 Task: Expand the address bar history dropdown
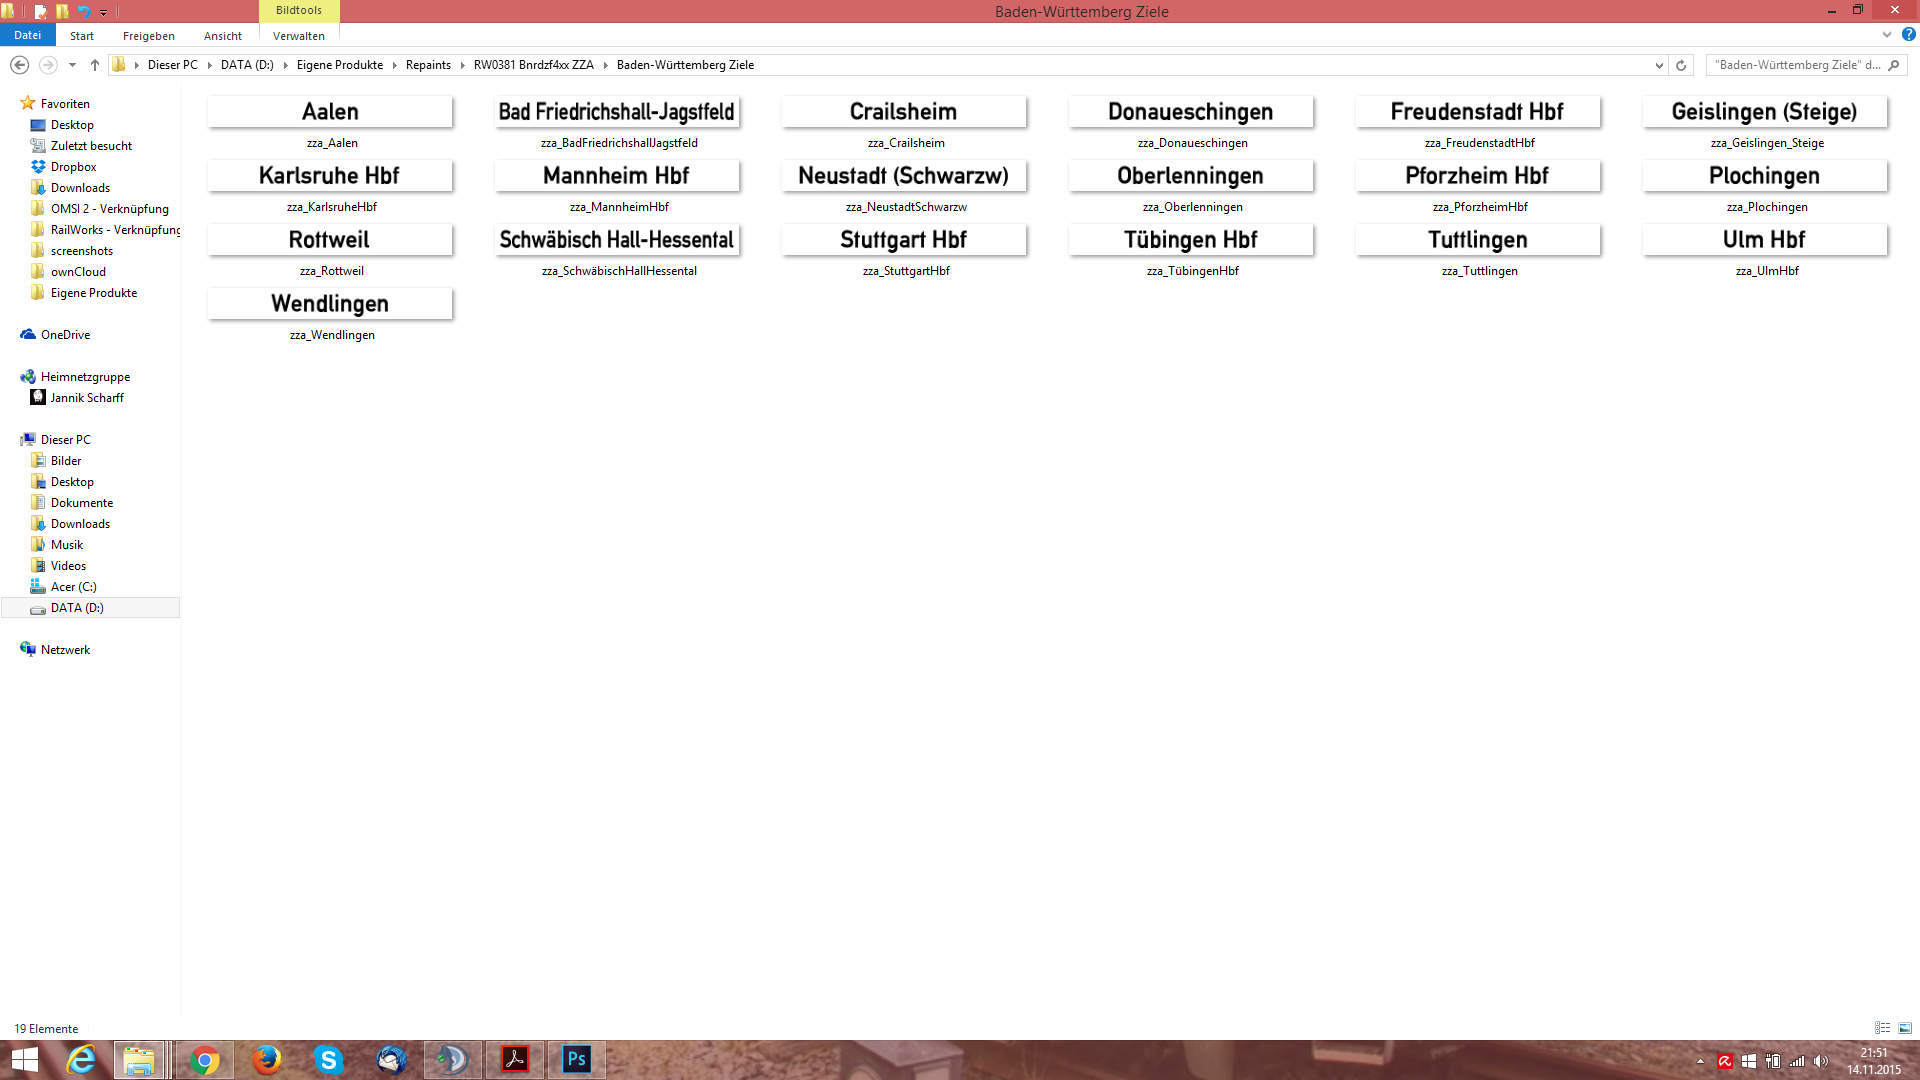click(x=1659, y=65)
